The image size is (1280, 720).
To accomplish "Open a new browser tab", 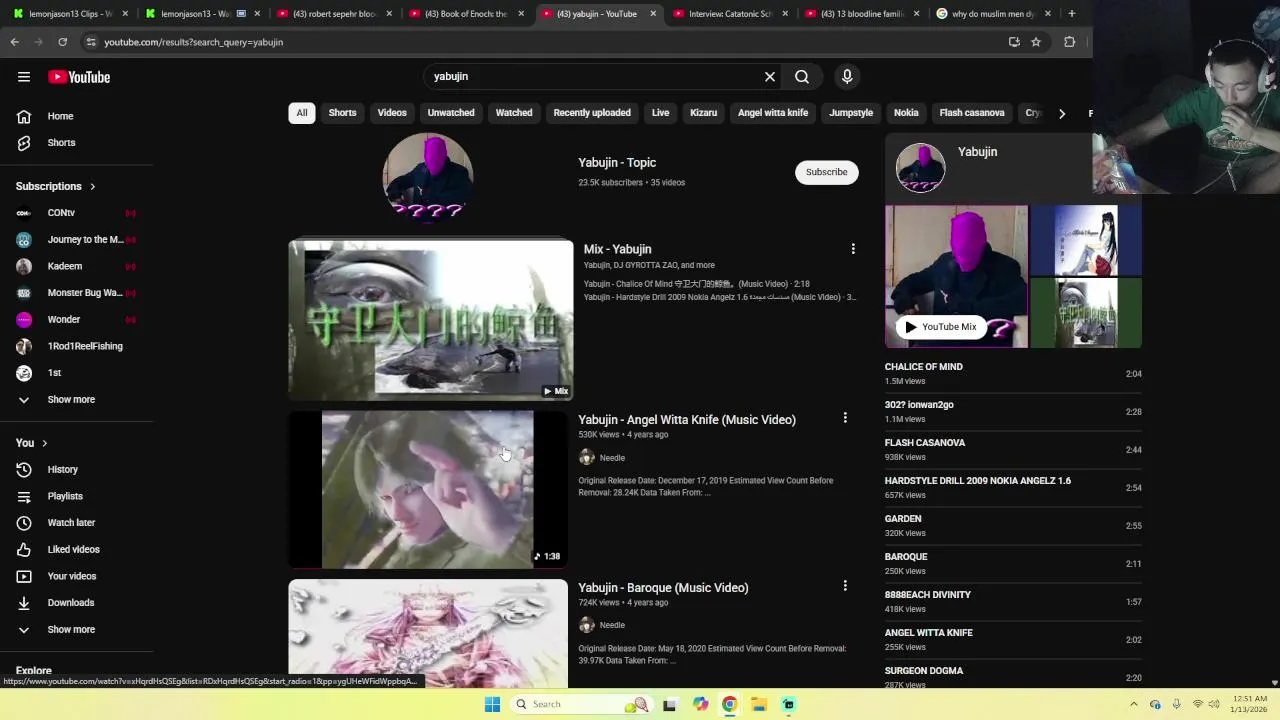I will 1072,14.
